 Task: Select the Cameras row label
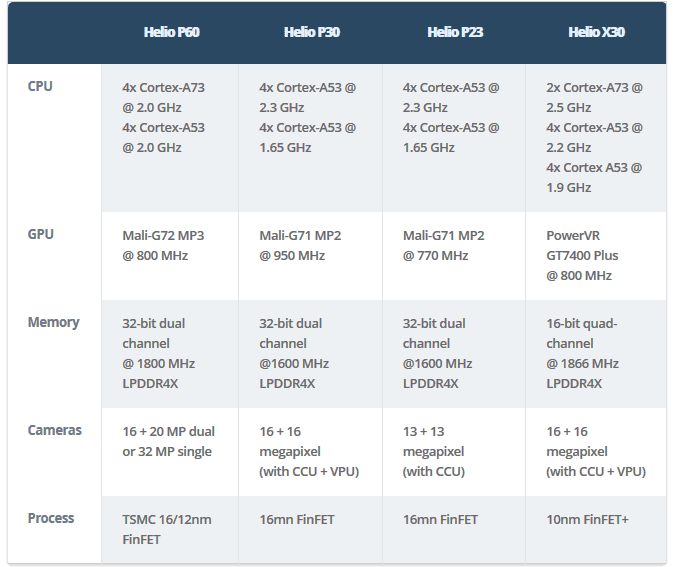(55, 430)
